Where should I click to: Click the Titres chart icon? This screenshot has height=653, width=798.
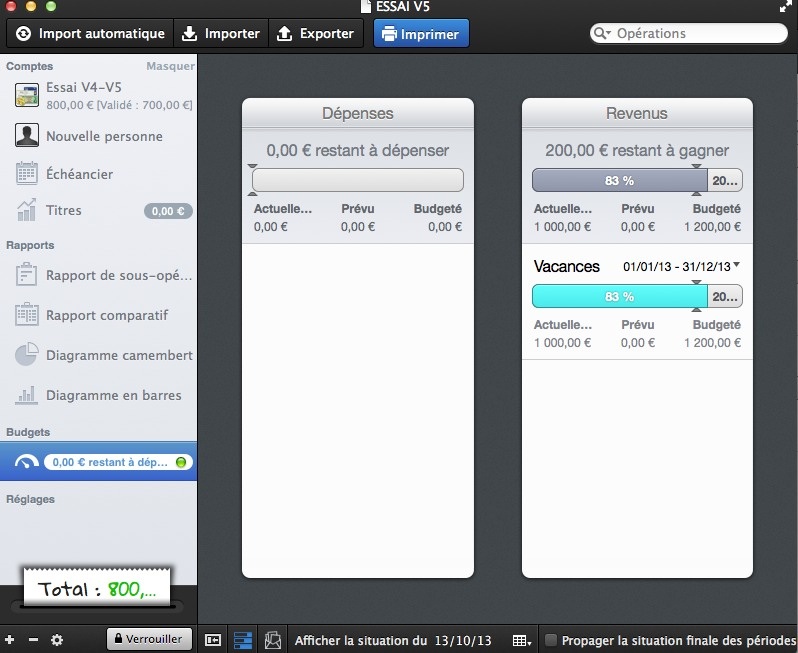[x=27, y=210]
